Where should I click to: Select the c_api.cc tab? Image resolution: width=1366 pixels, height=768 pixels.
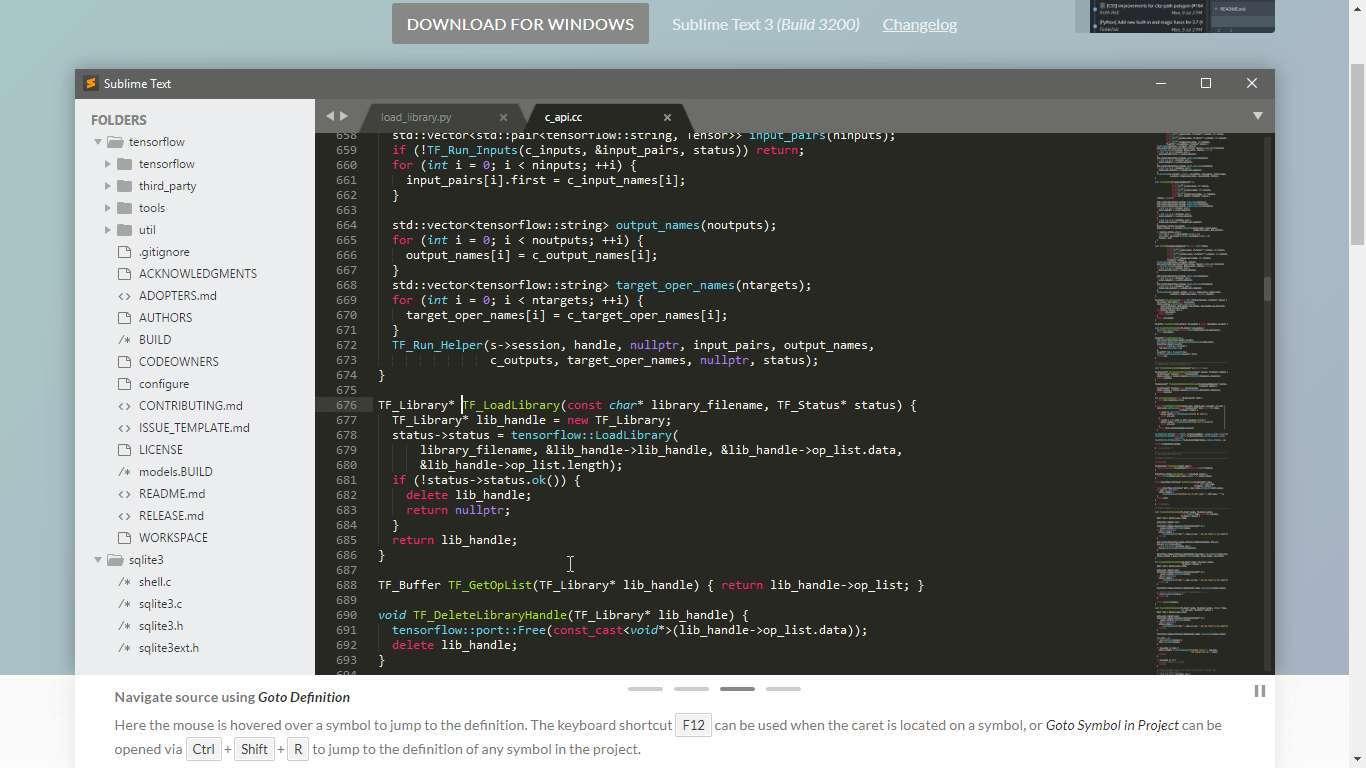pyautogui.click(x=563, y=117)
